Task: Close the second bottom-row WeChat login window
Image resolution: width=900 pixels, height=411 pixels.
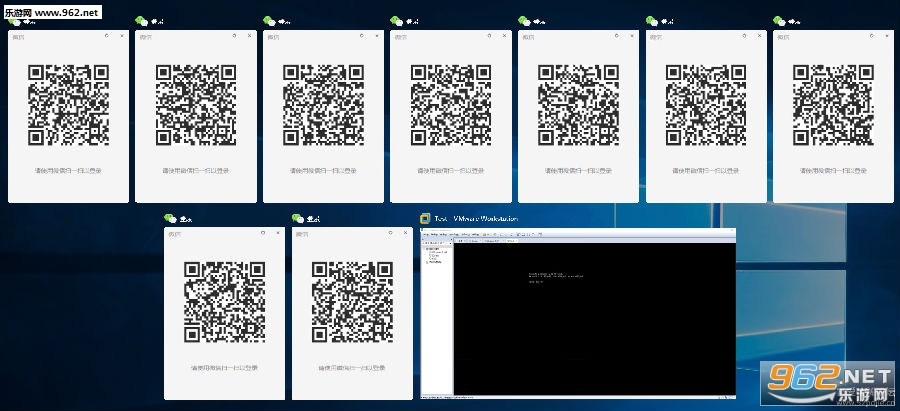Action: click(405, 232)
